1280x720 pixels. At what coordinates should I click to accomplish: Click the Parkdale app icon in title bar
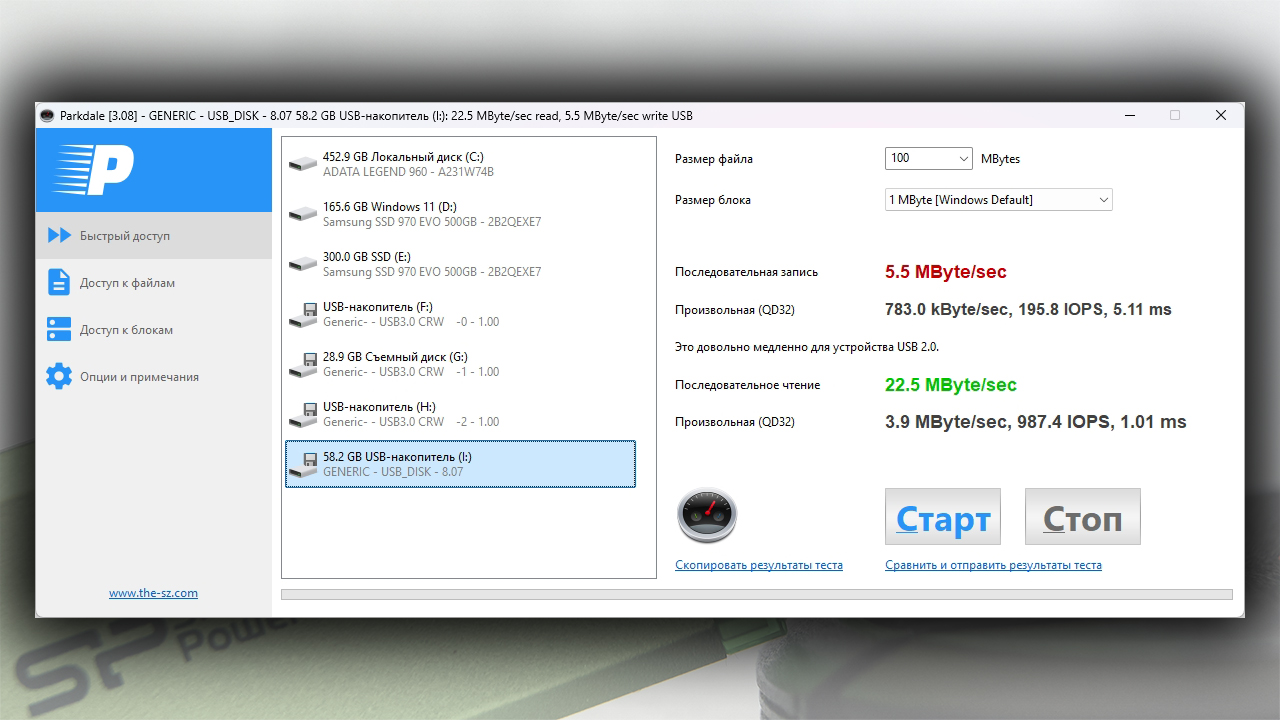pos(47,116)
